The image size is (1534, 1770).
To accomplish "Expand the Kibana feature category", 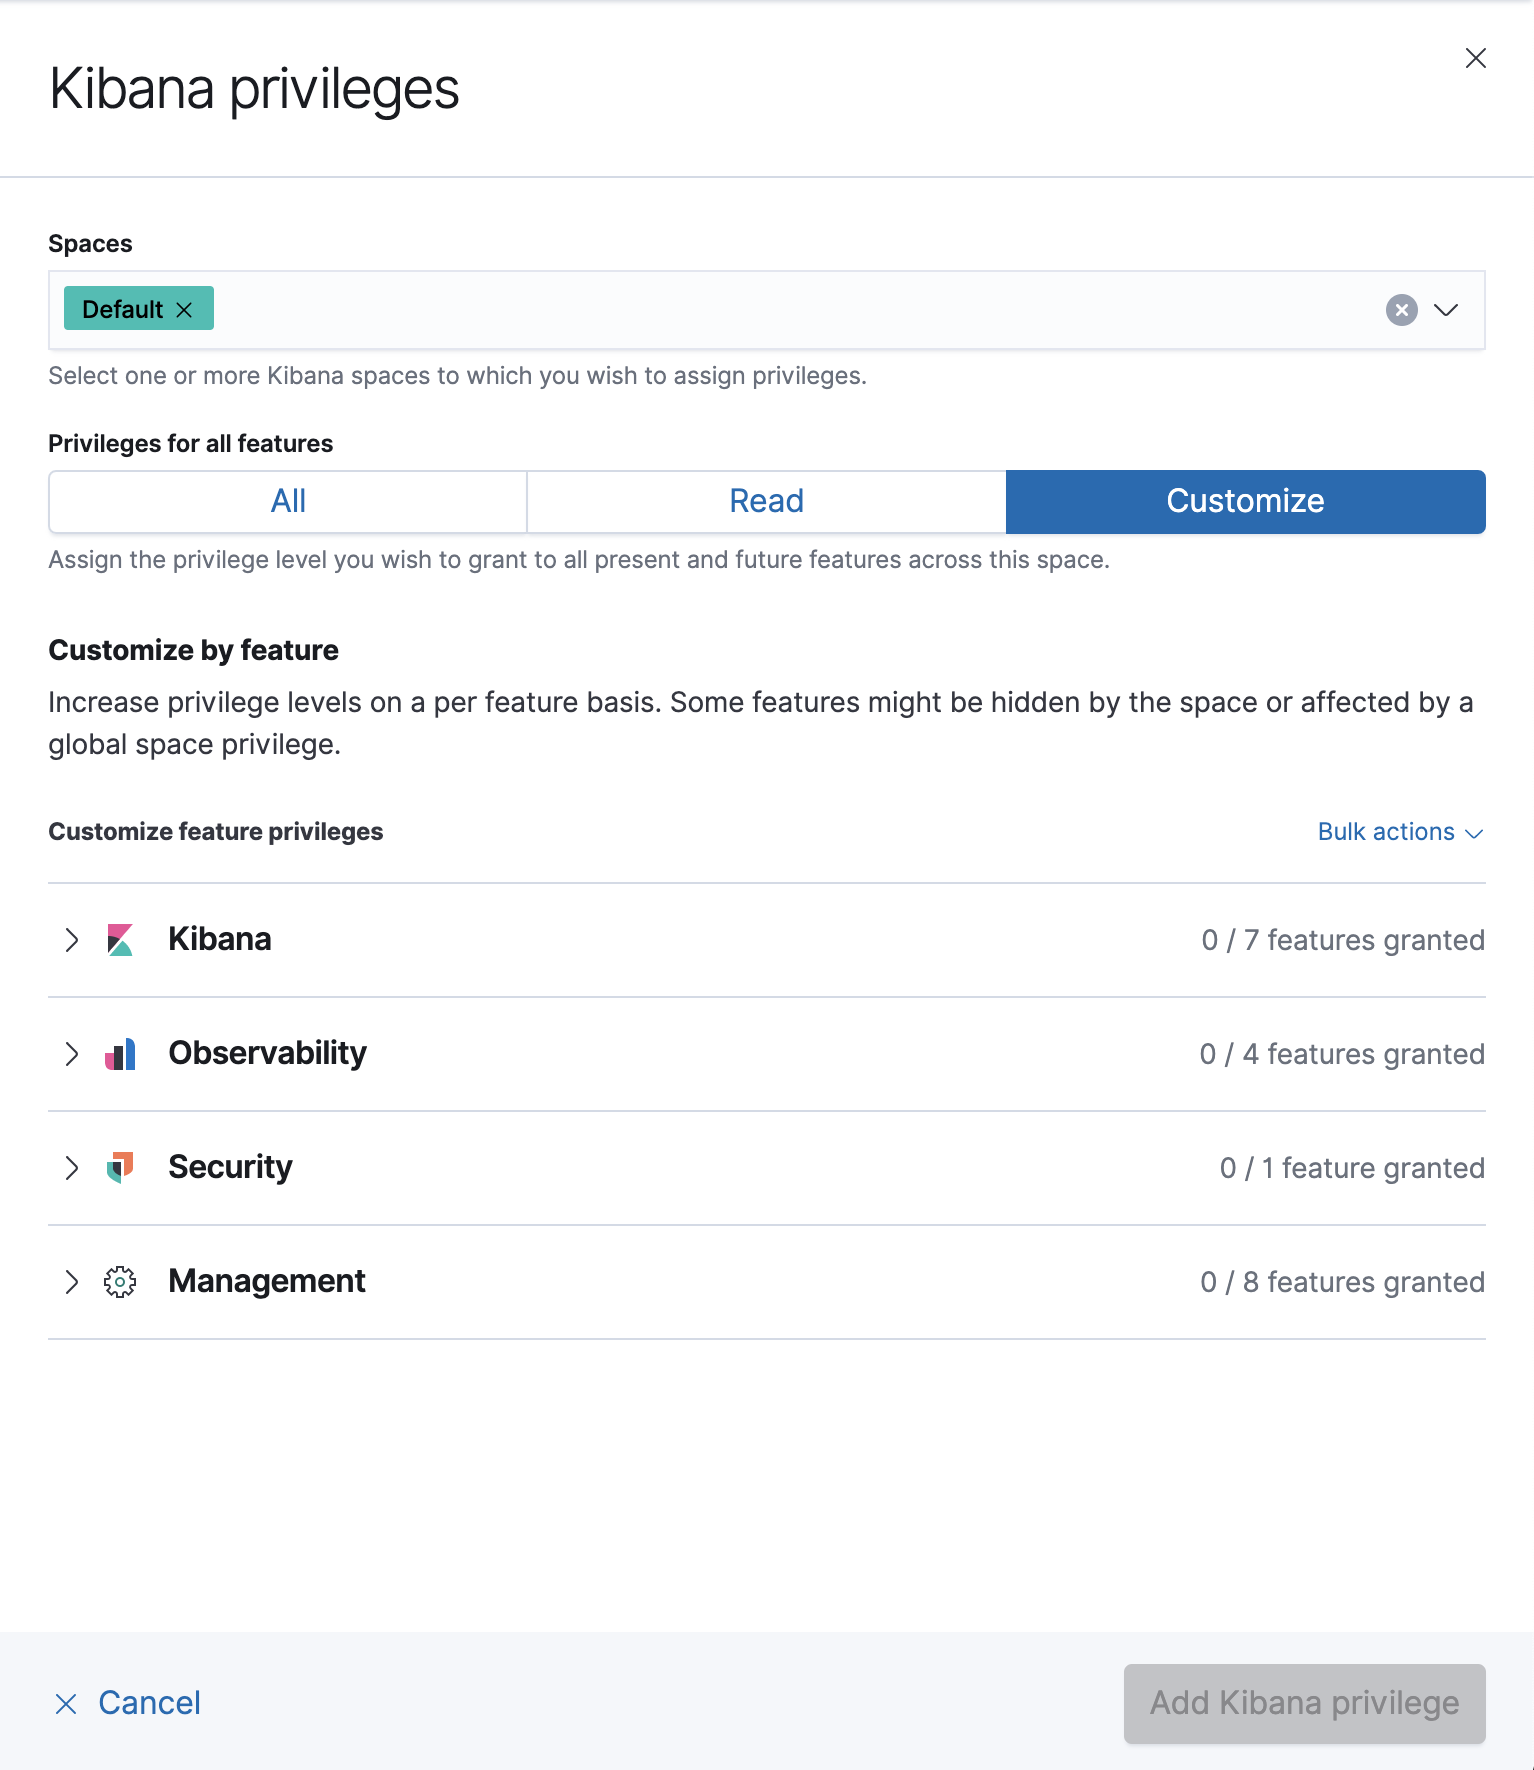I will 71,940.
